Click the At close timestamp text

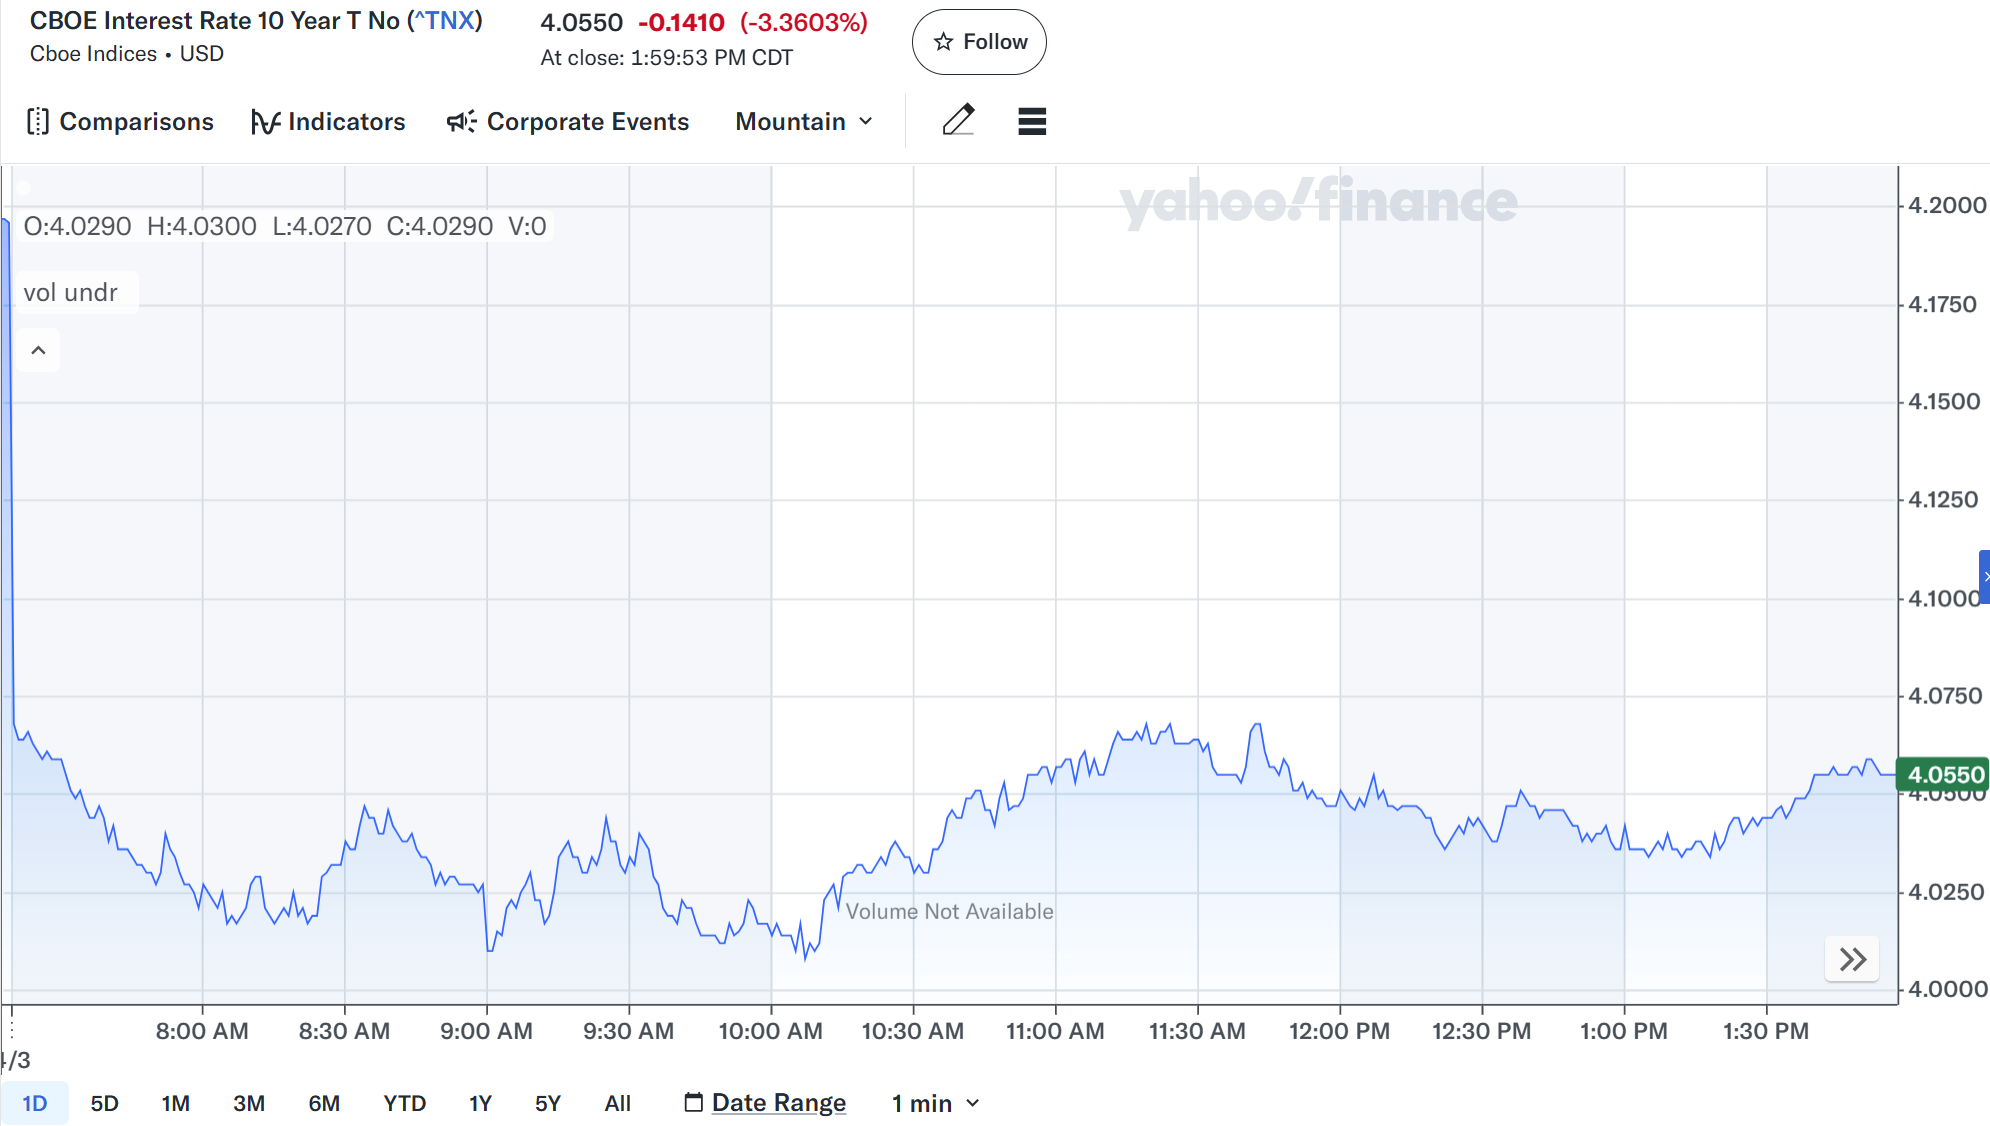pos(666,58)
